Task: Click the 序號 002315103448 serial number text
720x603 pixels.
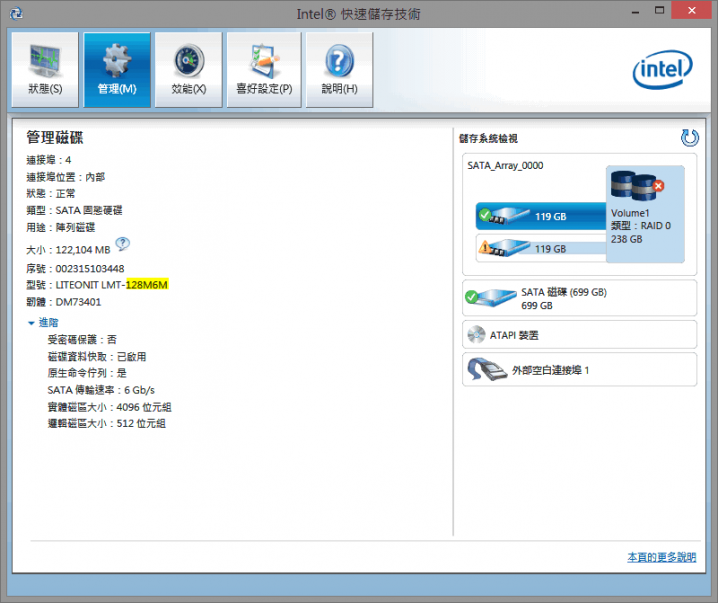Action: (x=75, y=268)
